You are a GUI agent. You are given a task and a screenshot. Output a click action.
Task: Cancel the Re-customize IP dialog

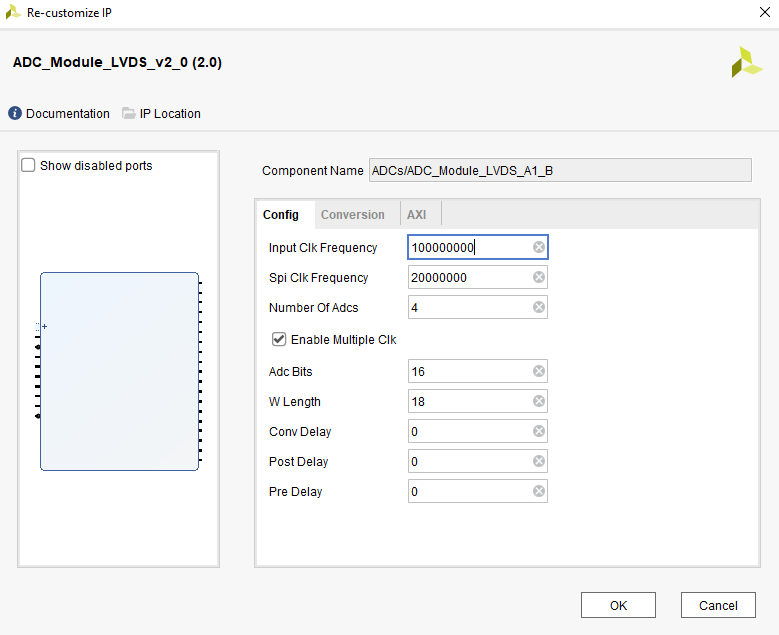(717, 605)
